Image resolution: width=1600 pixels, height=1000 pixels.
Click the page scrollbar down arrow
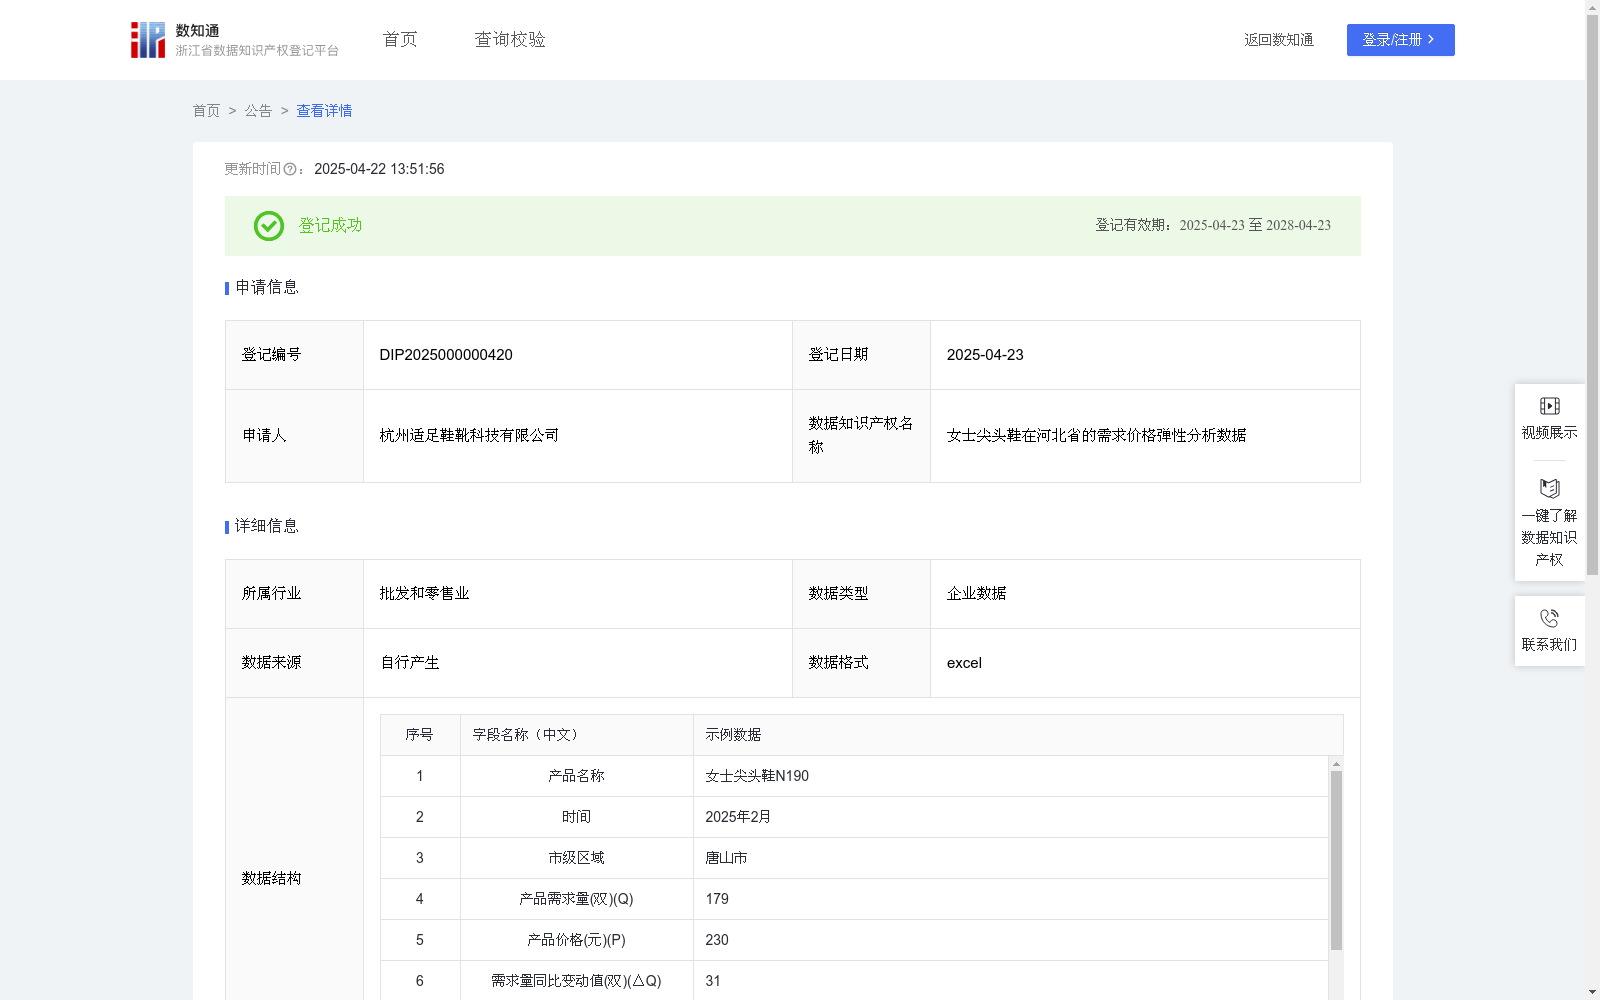click(1592, 992)
